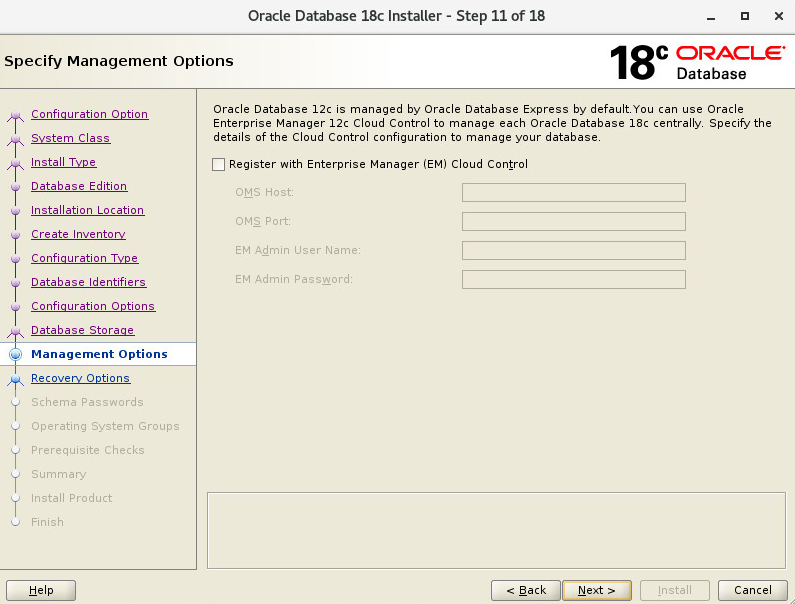Open Installation Location step

click(x=87, y=210)
